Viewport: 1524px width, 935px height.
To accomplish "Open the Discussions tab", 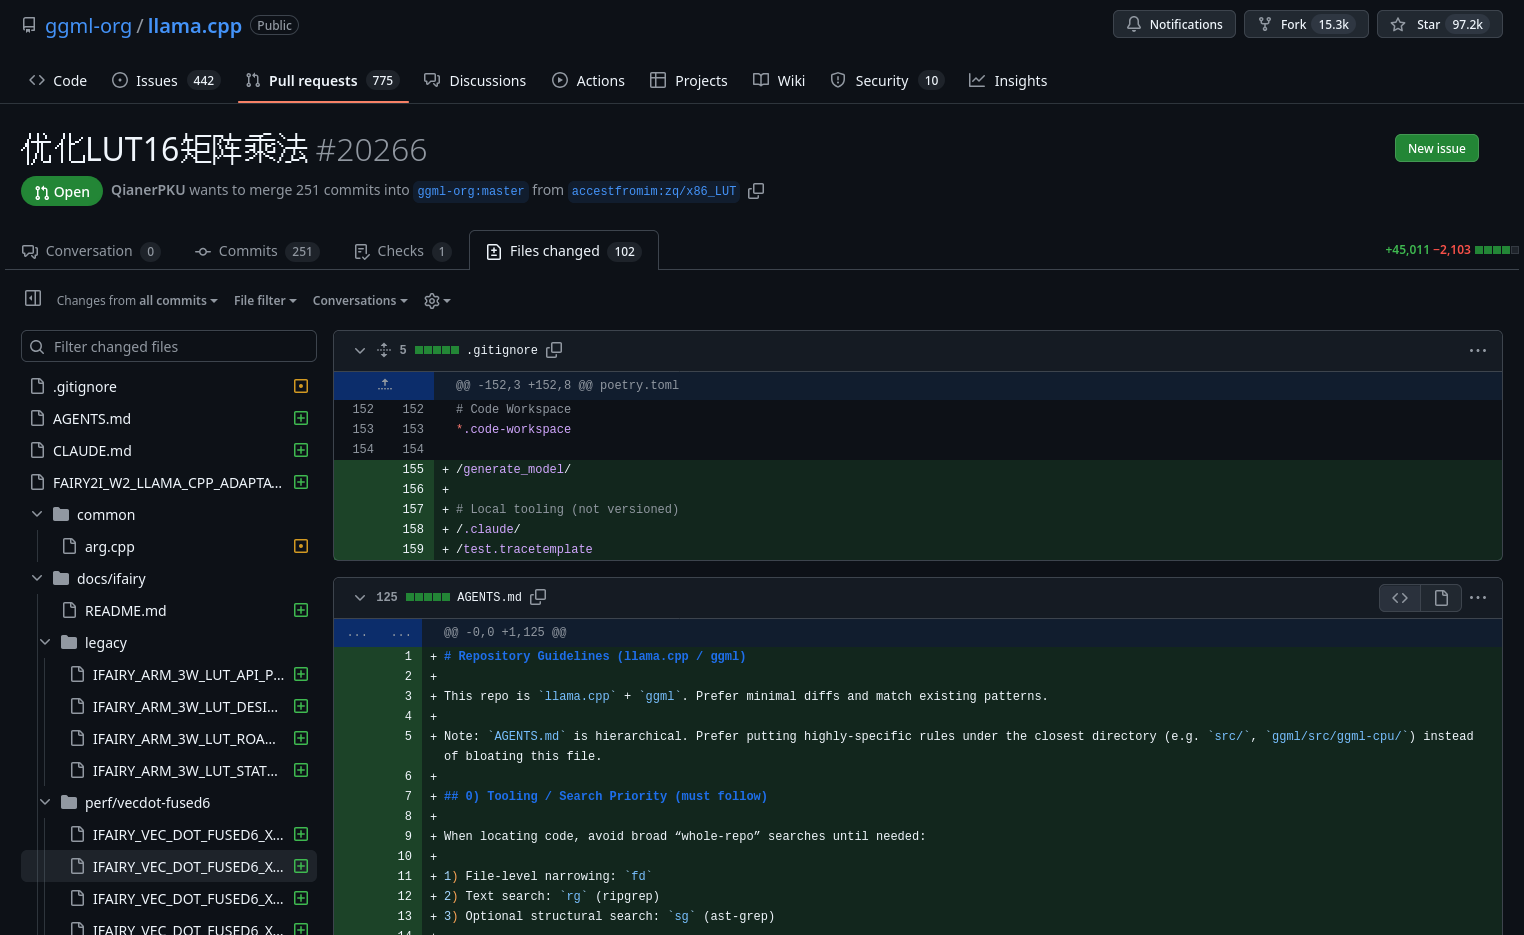I will [x=475, y=81].
